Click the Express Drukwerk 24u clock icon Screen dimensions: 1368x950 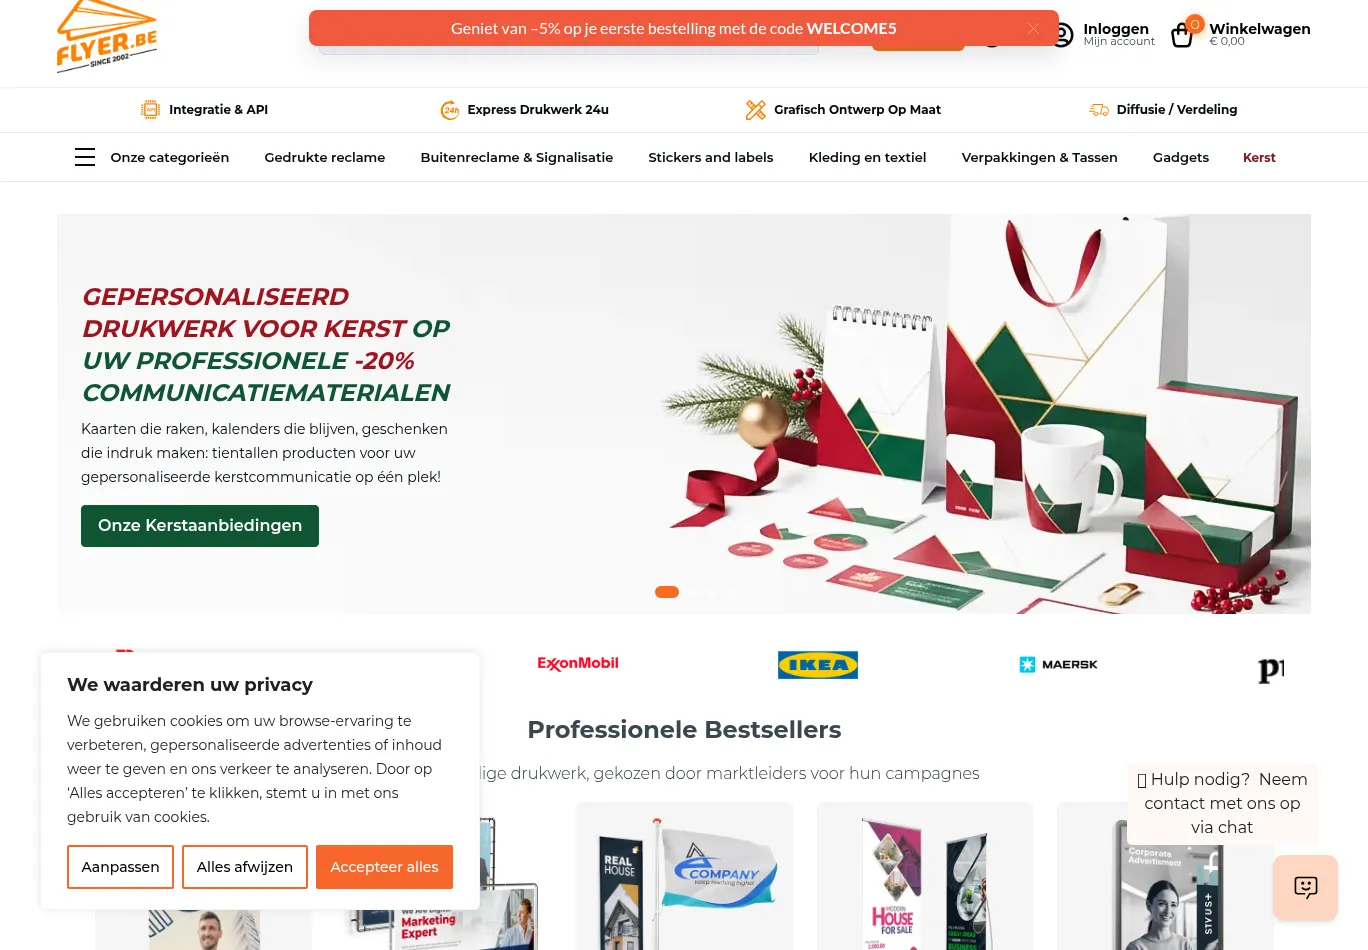tap(450, 110)
